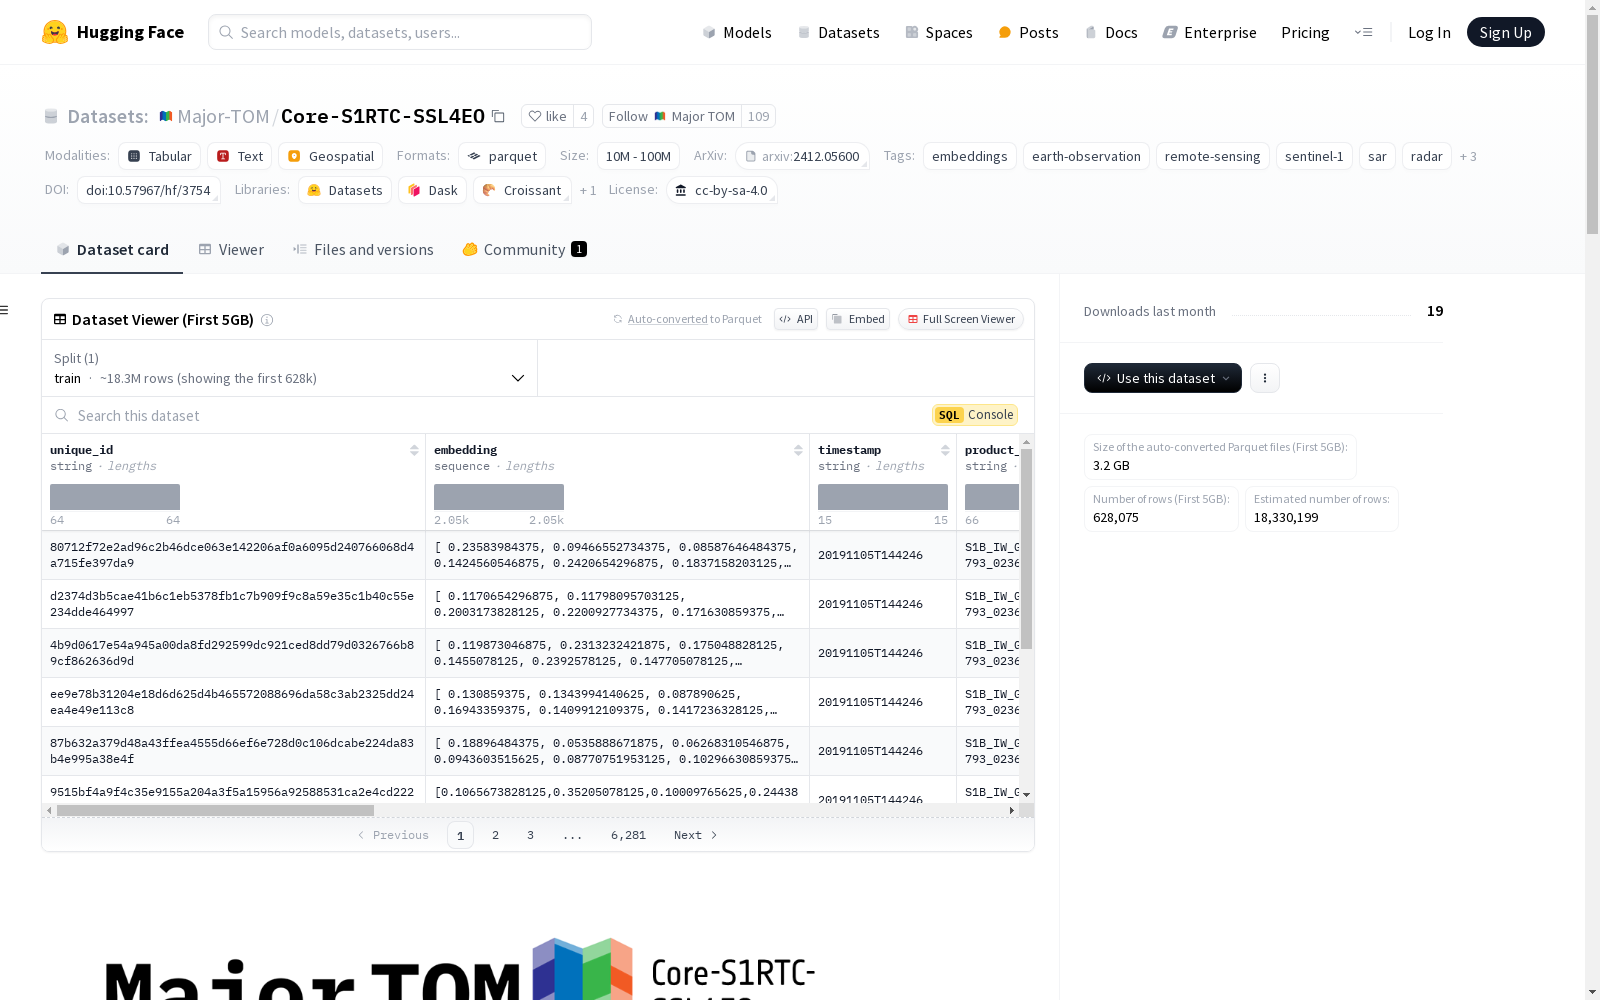The width and height of the screenshot is (1600, 1000).
Task: Click the remote-sensing tag
Action: click(x=1213, y=156)
